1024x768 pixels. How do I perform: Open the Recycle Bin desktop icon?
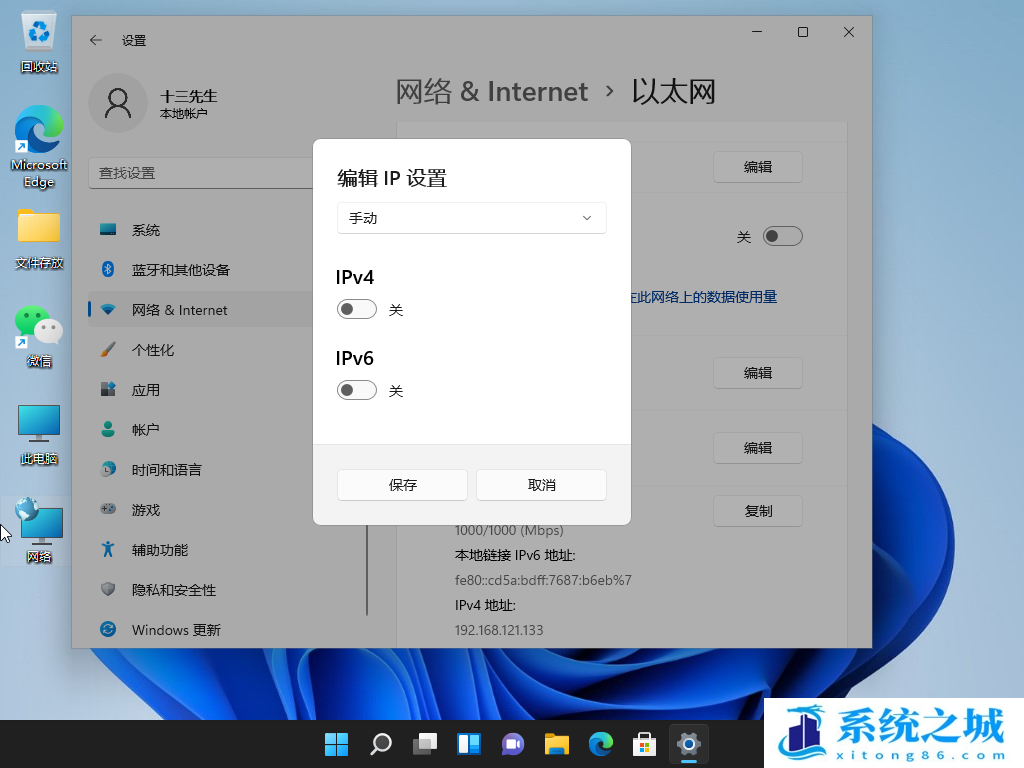click(x=39, y=41)
